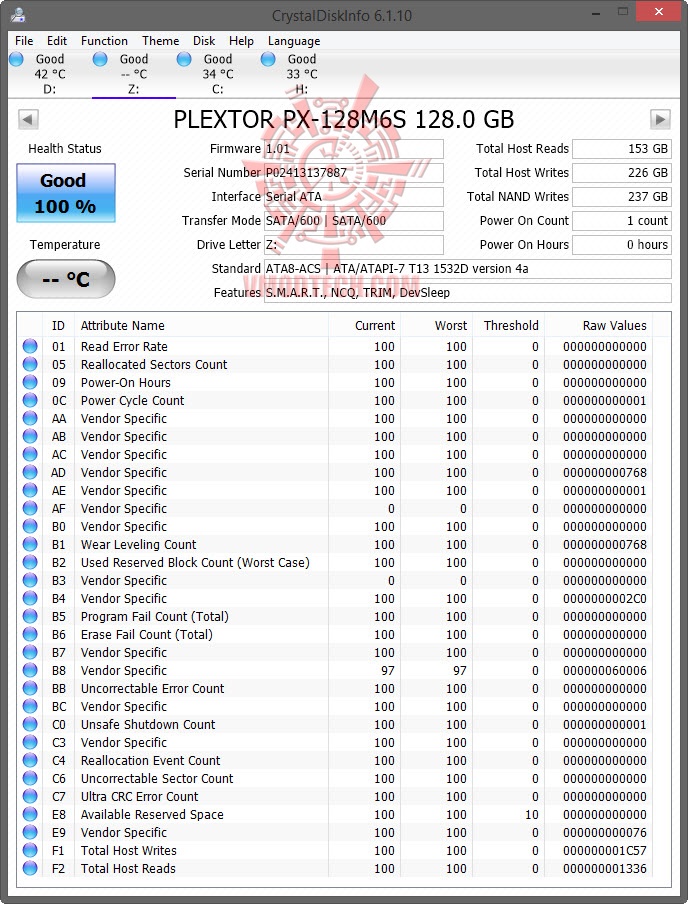Click the Interface Serial ATA field
The image size is (688, 904).
point(354,197)
